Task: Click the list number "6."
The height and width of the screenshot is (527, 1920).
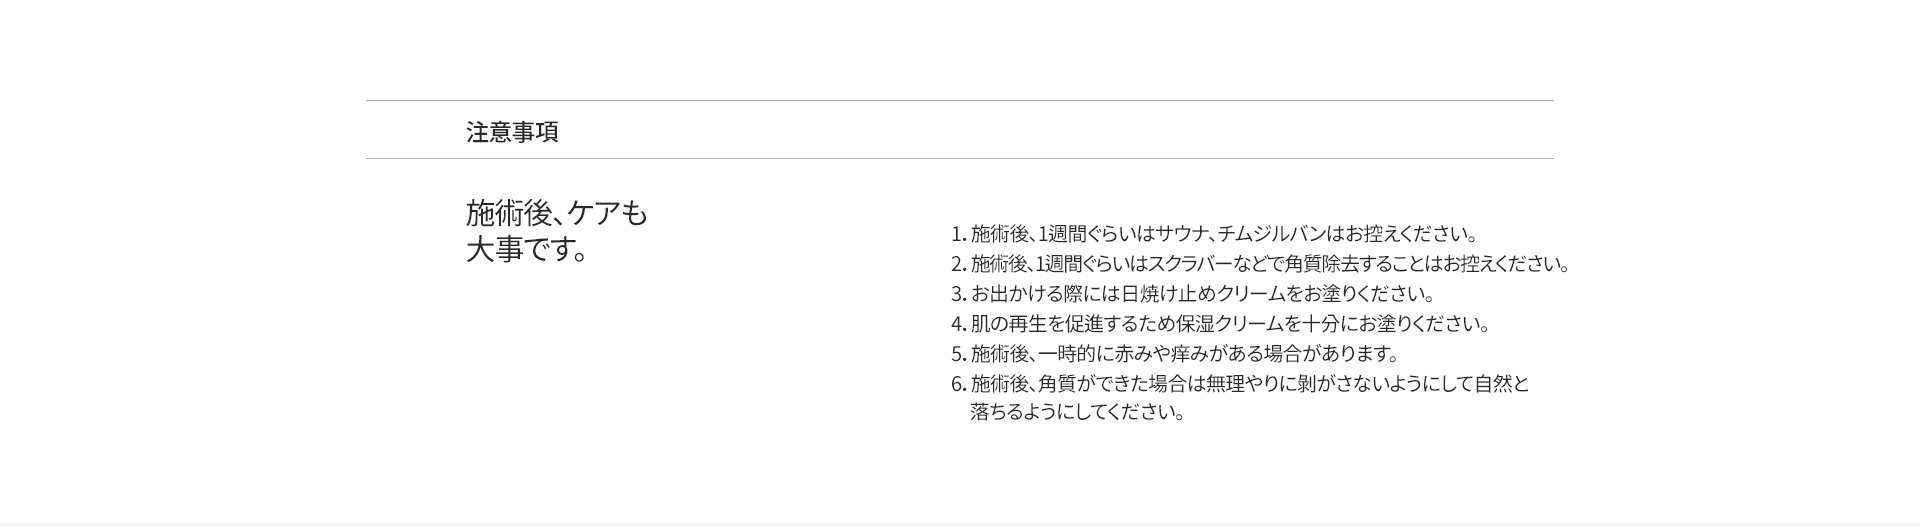Action: 958,384
